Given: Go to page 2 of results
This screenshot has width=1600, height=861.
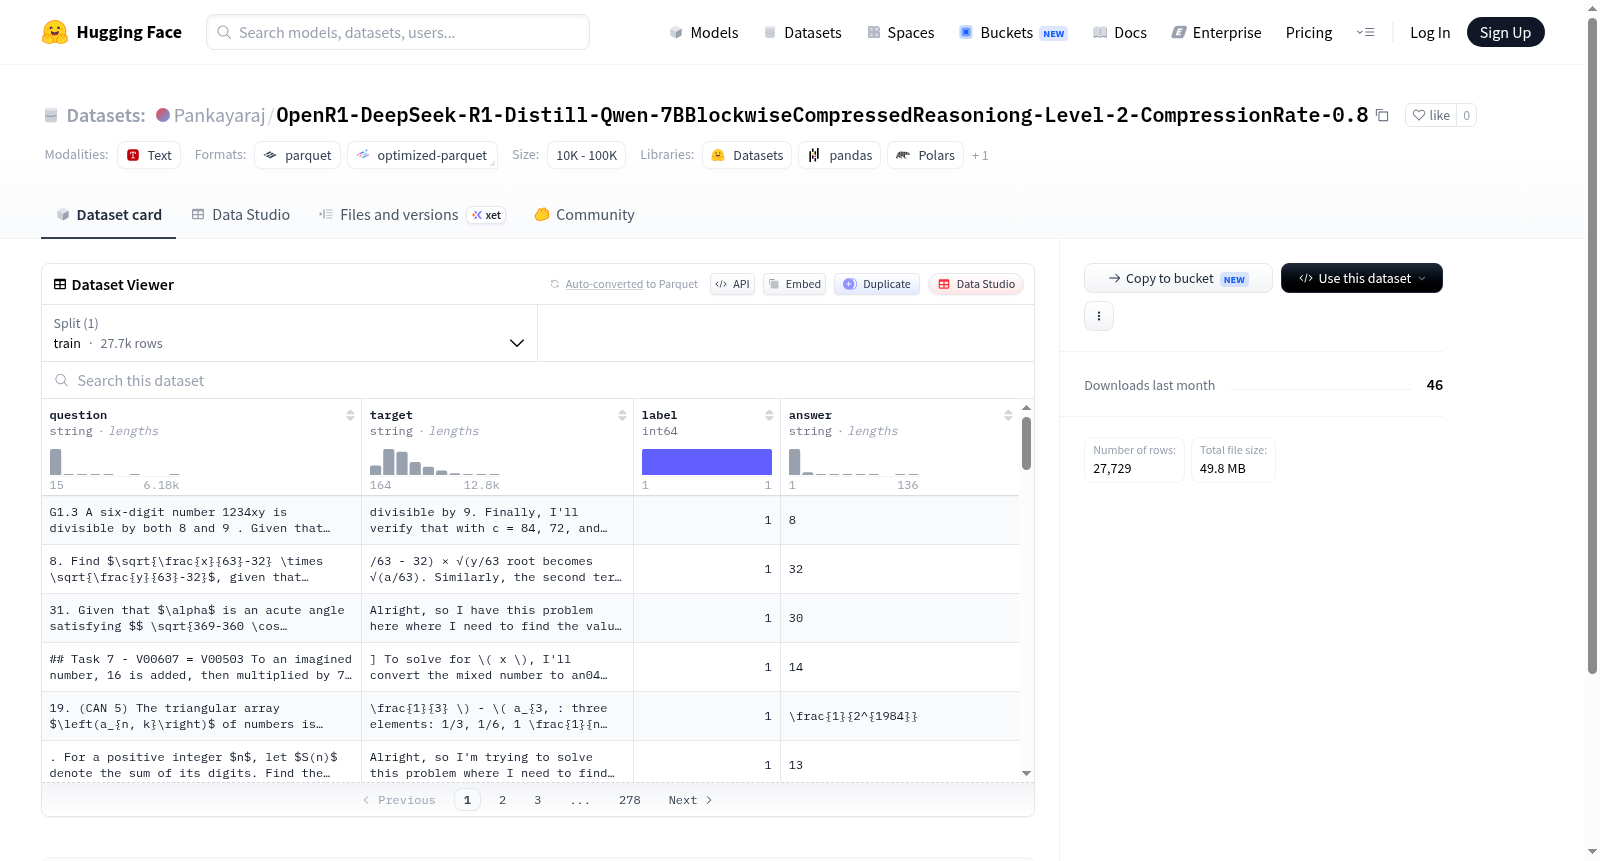Looking at the screenshot, I should (x=502, y=800).
